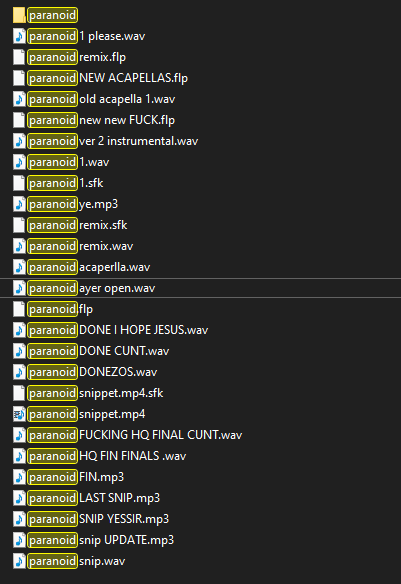Click file icon for paranoid 1.sfk
Image resolution: width=401 pixels, height=584 pixels.
[x=19, y=183]
